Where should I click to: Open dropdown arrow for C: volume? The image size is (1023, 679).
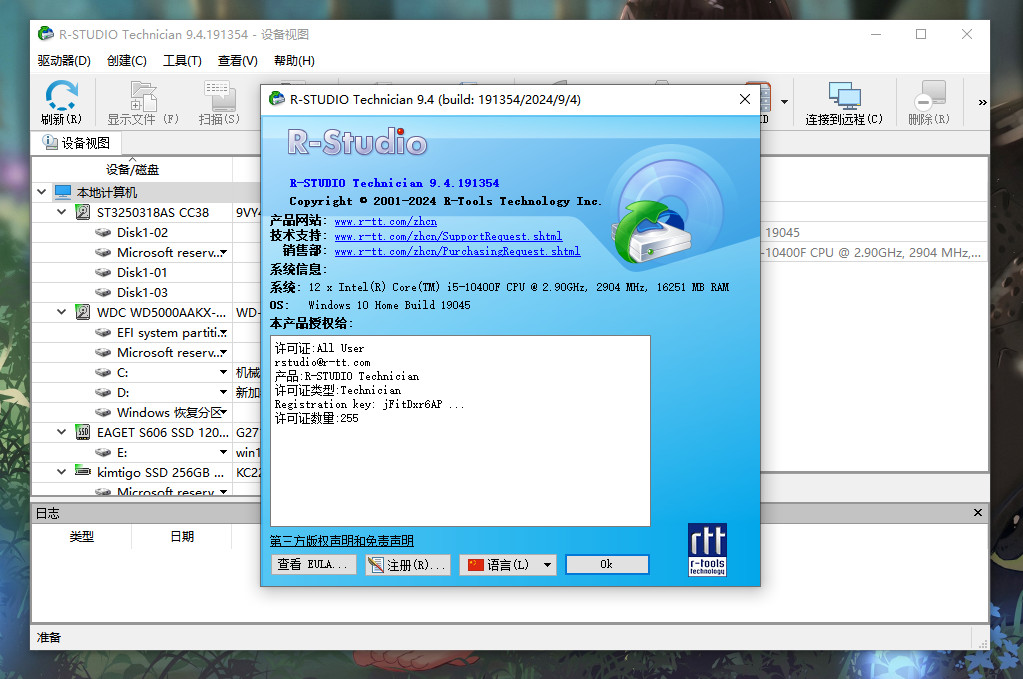click(224, 372)
